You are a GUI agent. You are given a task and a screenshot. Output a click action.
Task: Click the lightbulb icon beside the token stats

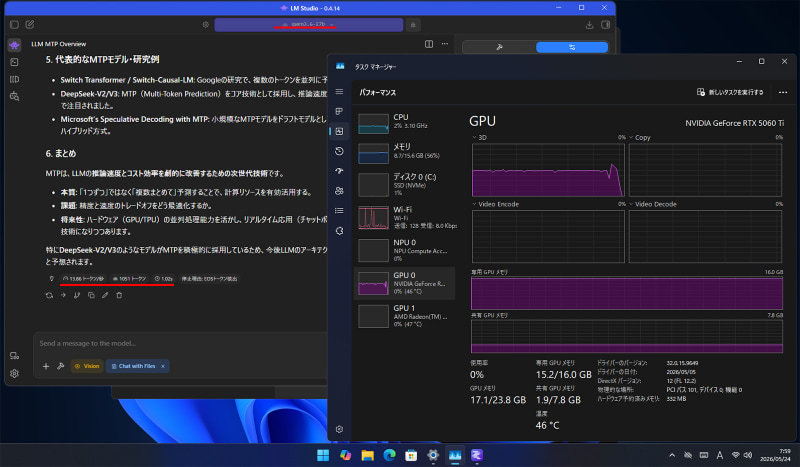coord(52,279)
